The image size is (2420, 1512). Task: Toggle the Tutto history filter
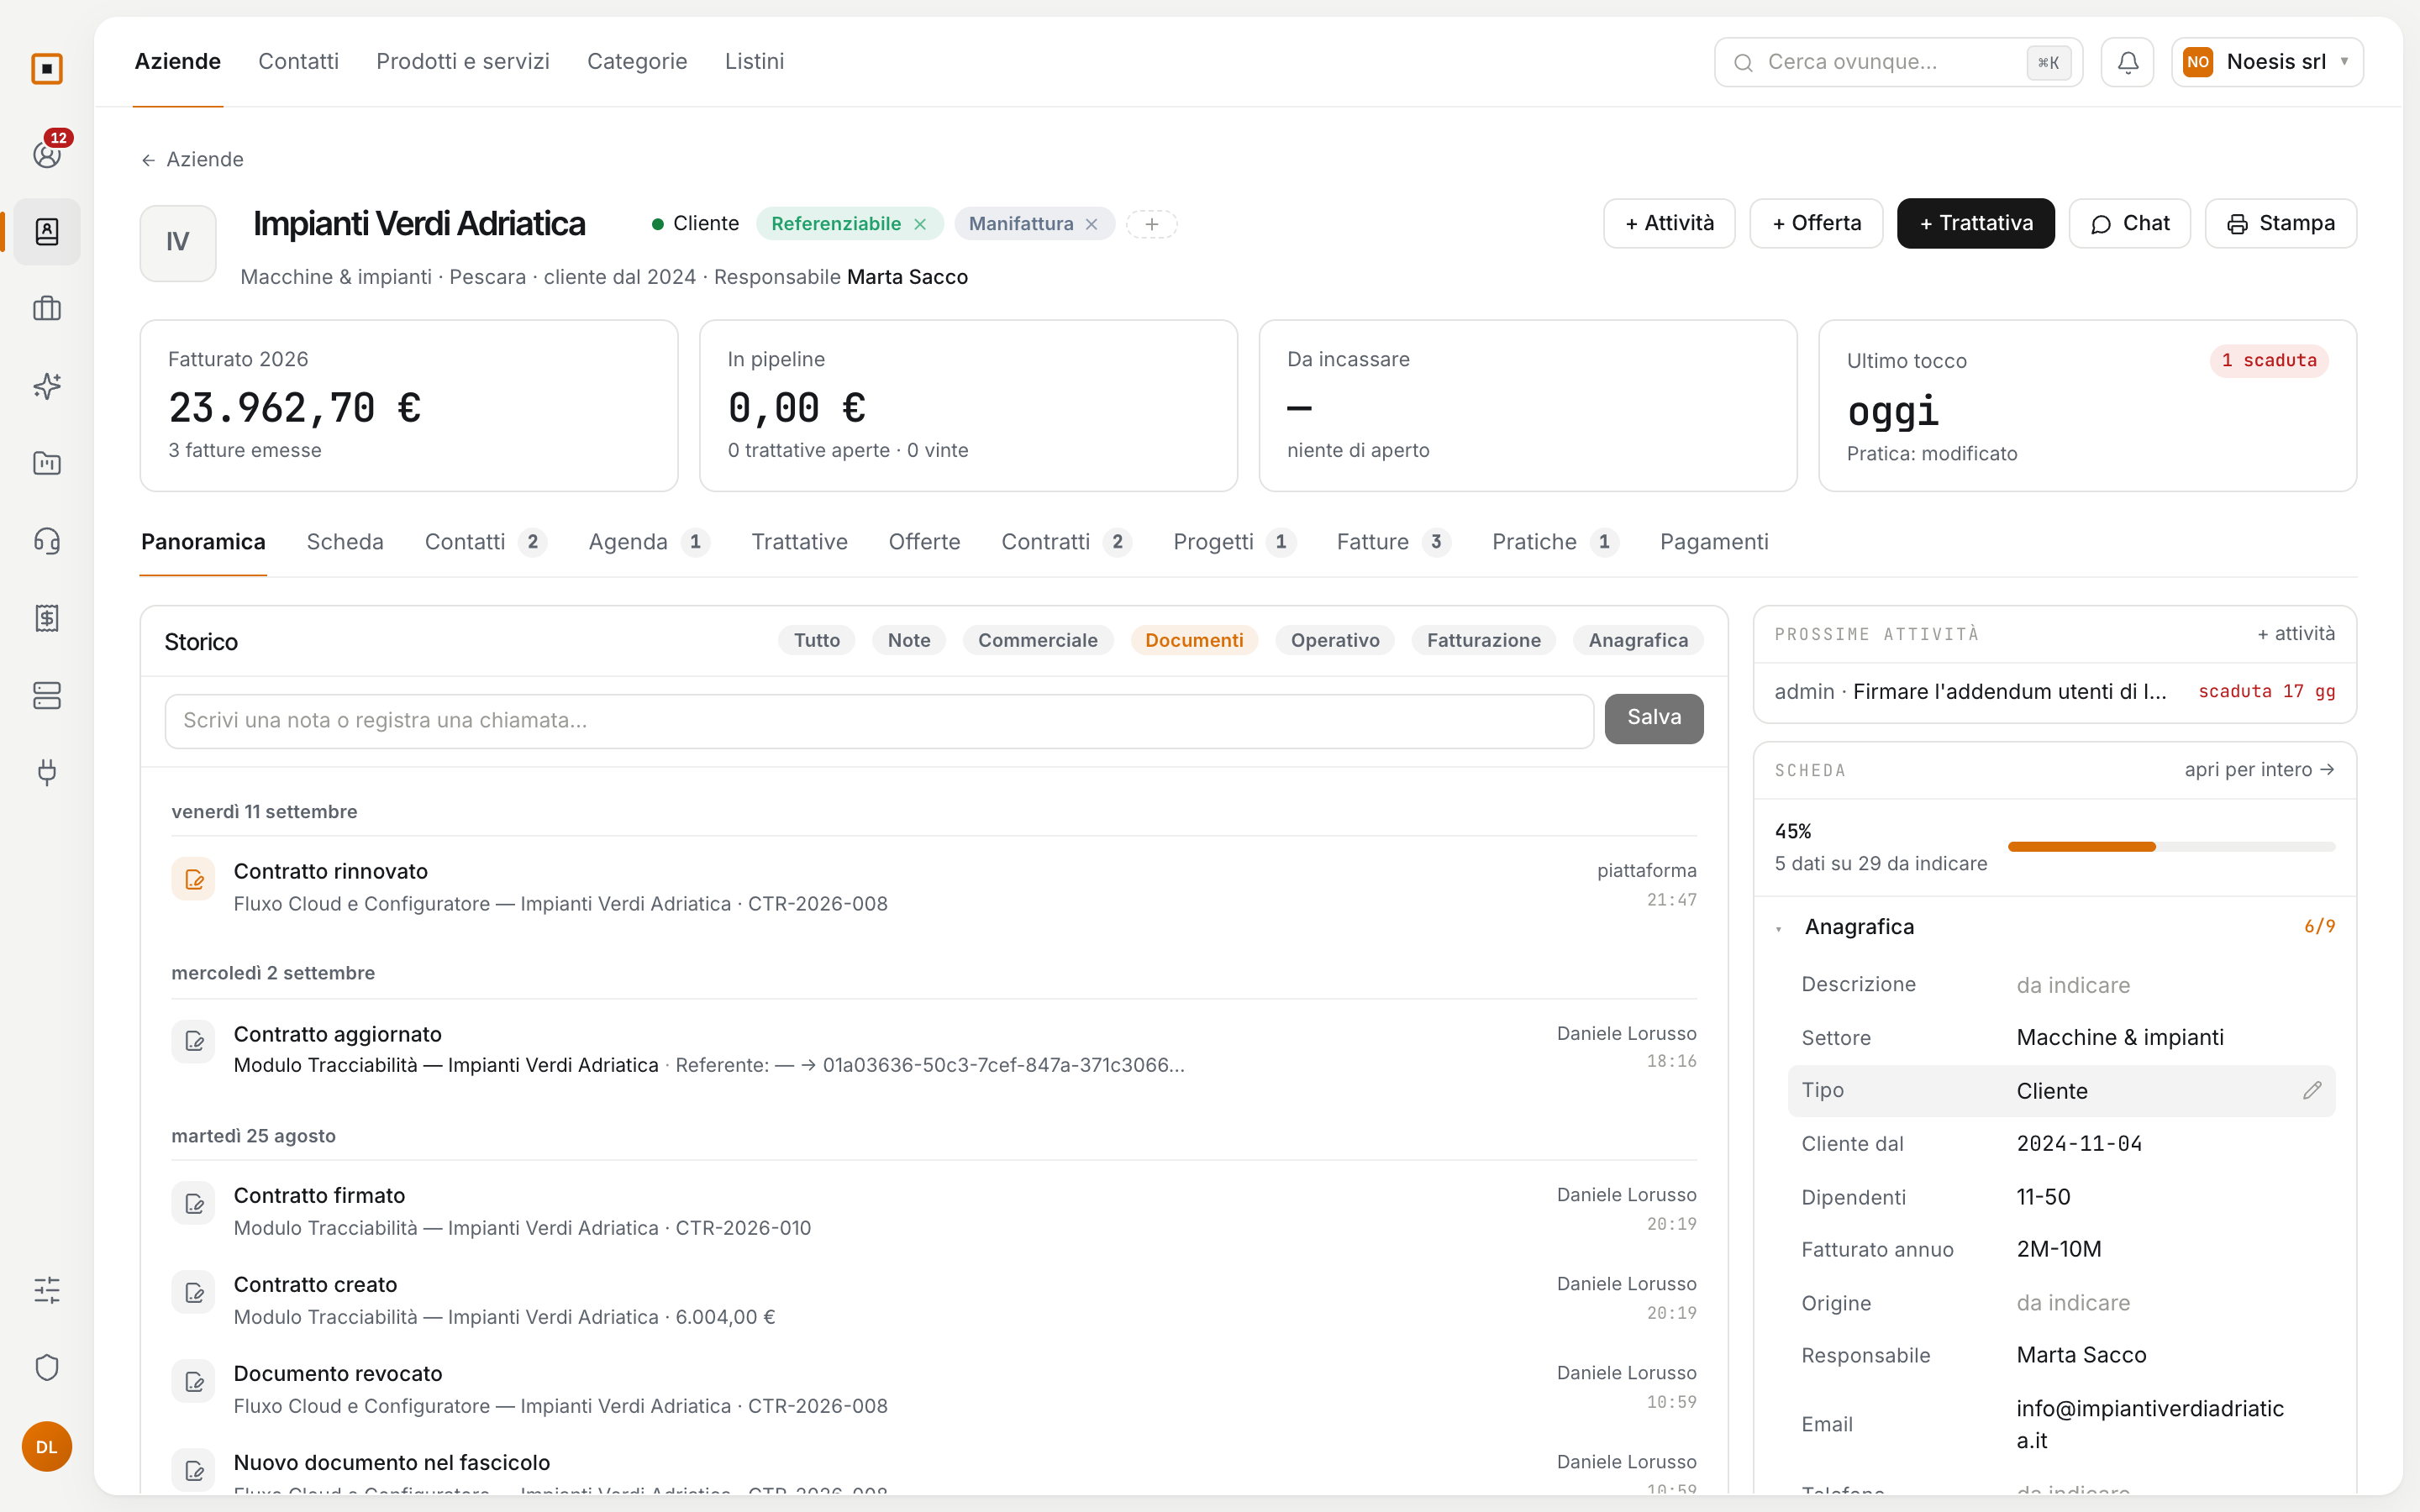[x=816, y=640]
